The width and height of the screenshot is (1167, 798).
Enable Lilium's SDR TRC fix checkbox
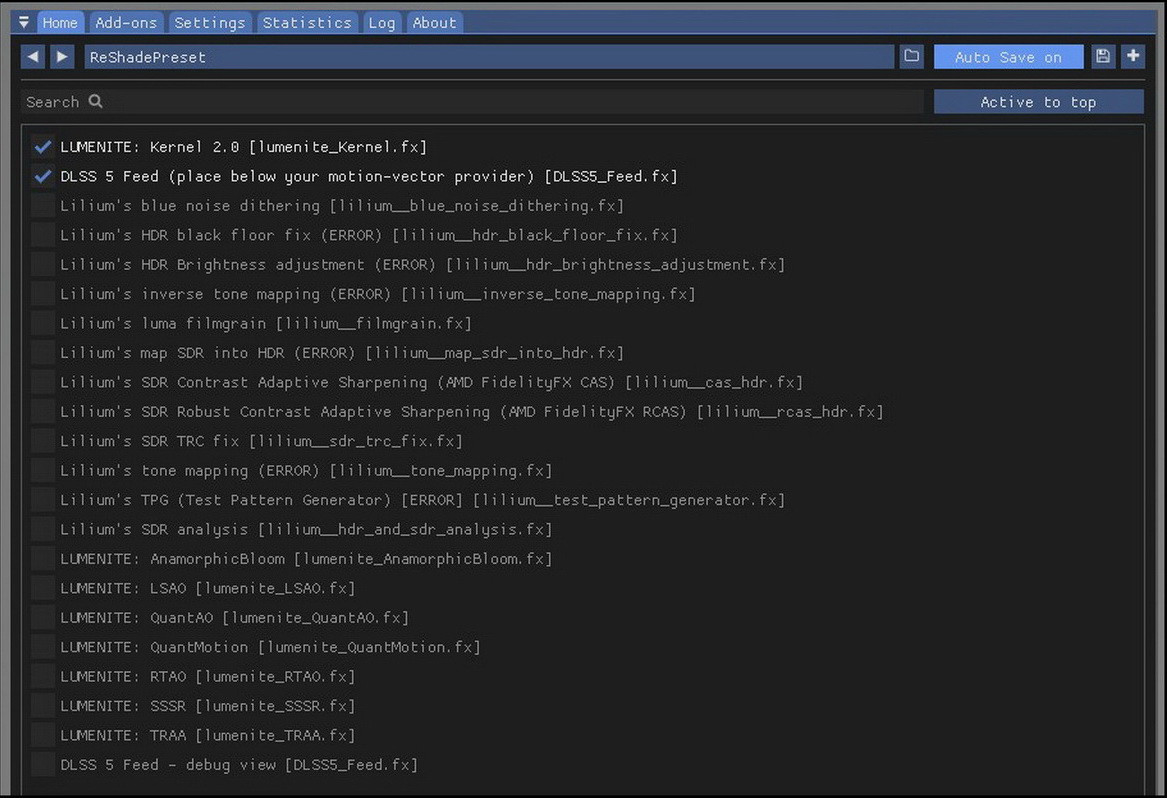coord(43,441)
